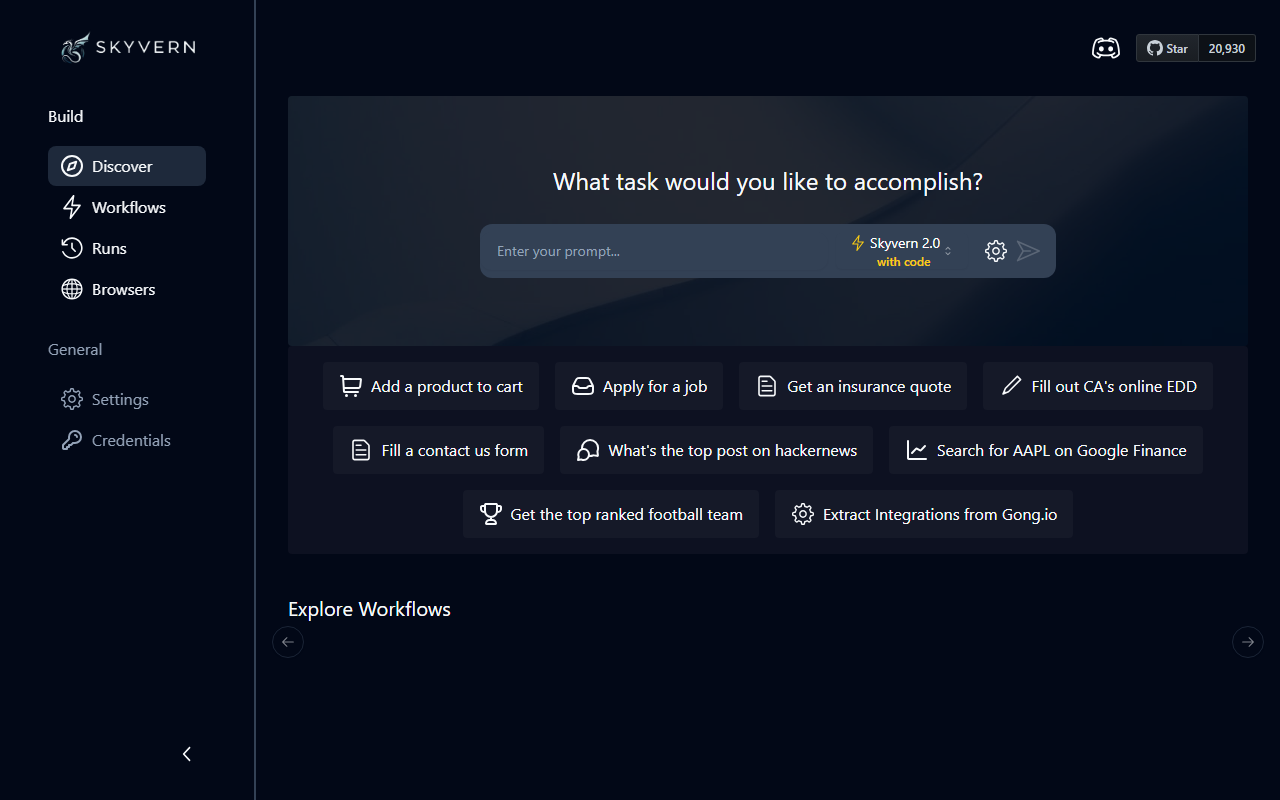Focus the 'Enter your prompt' field
This screenshot has height=800, width=1280.
tap(660, 251)
